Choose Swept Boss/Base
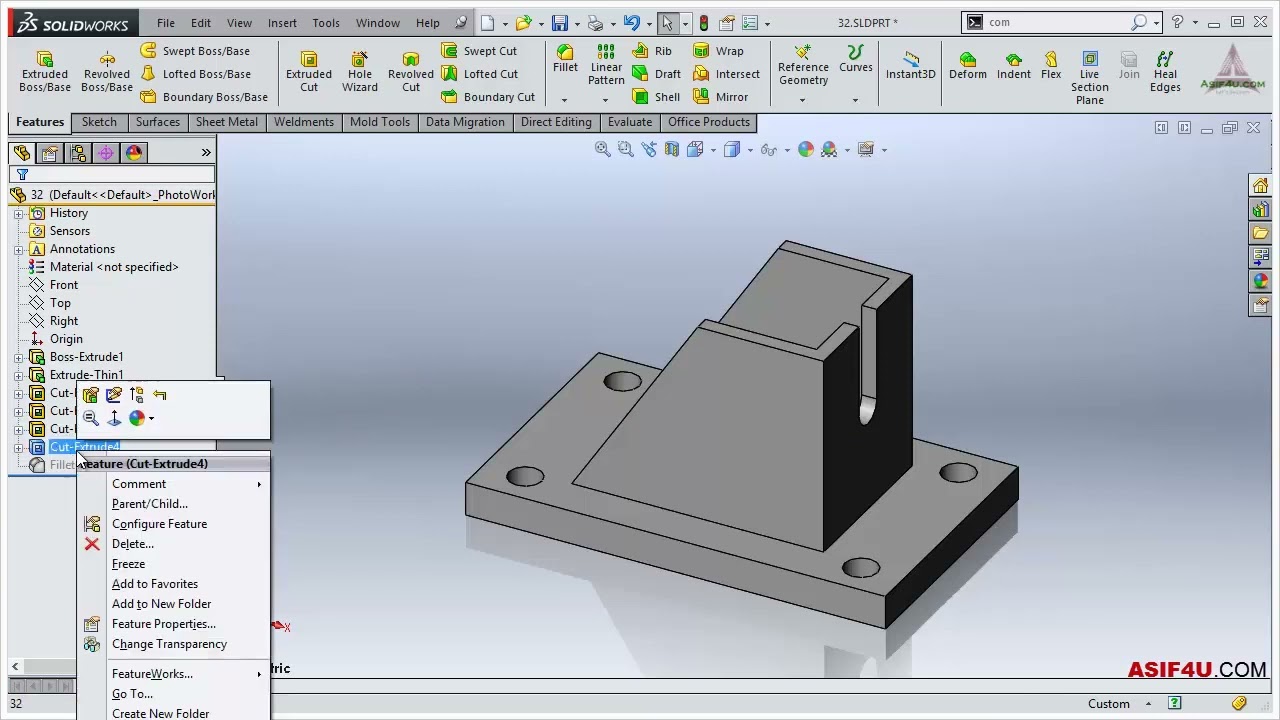 pos(195,51)
